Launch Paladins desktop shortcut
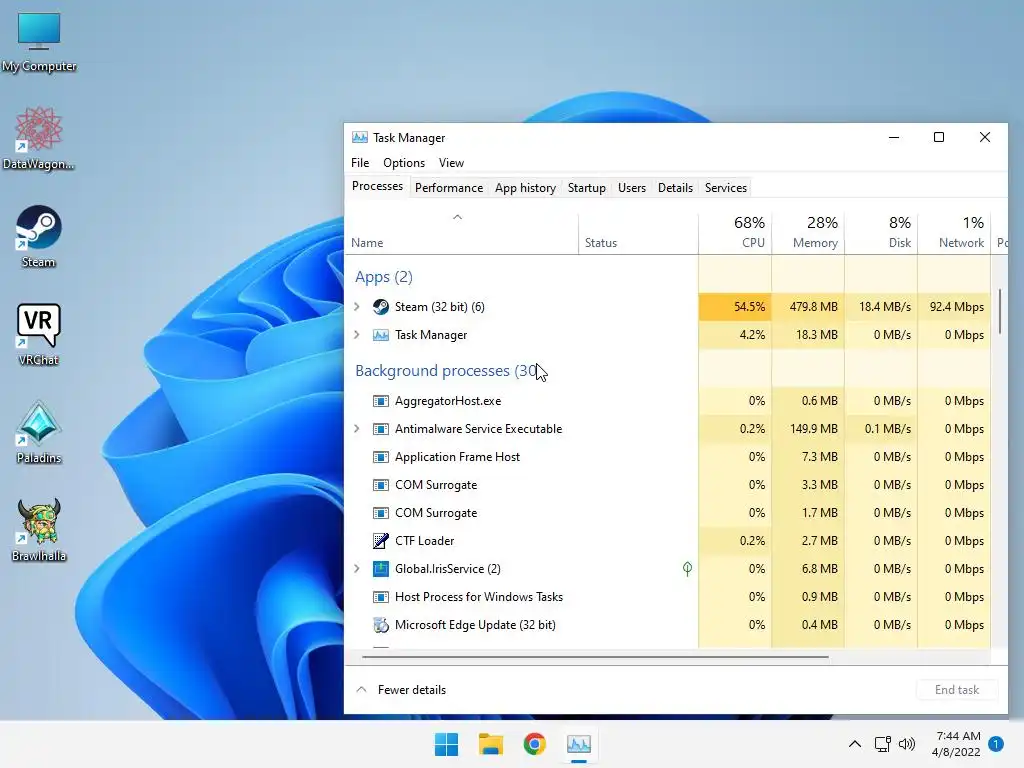1024x768 pixels. click(x=39, y=432)
